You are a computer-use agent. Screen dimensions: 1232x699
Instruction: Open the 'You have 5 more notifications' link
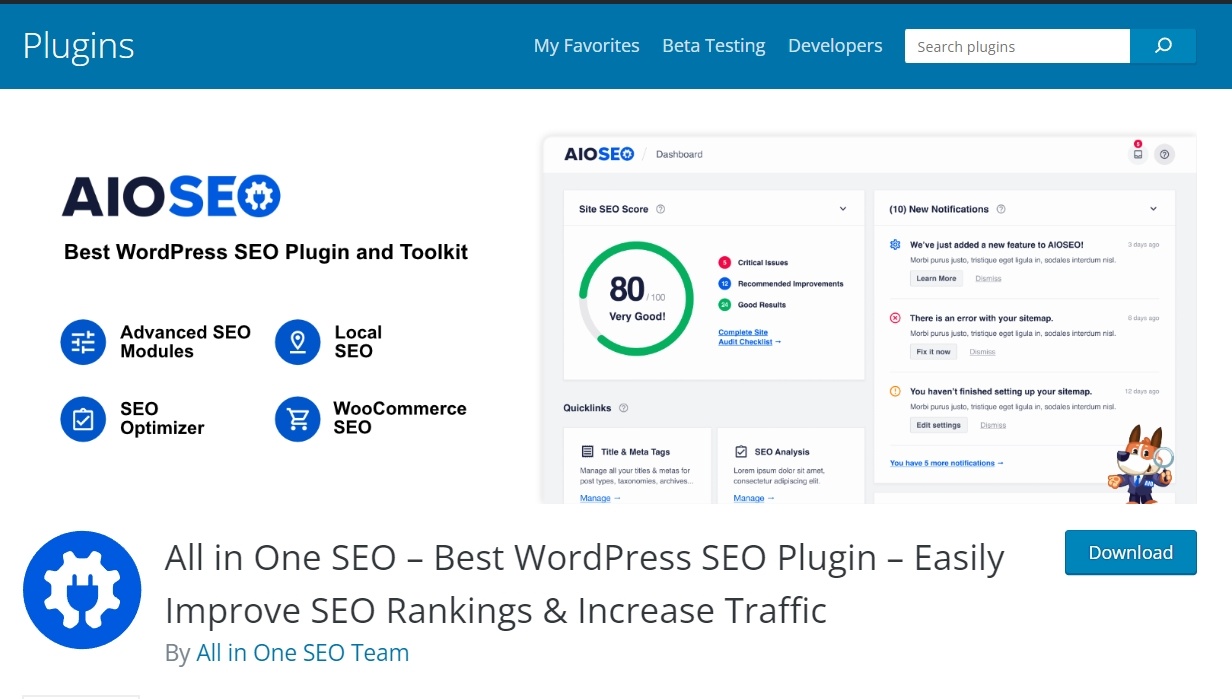[x=946, y=463]
